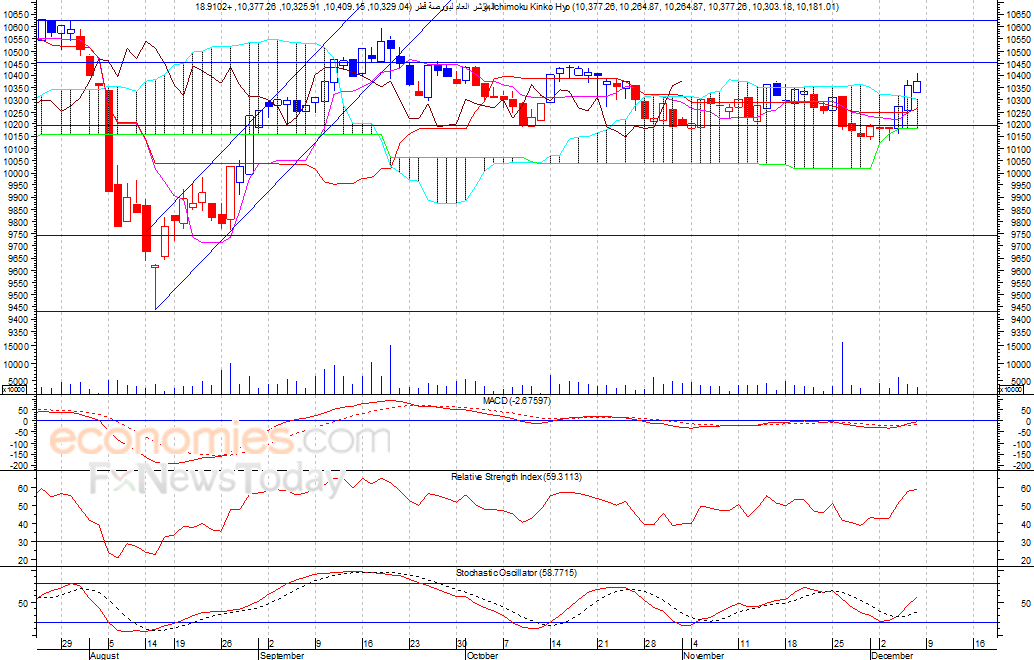The image size is (1034, 660).
Task: Click the August month label
Action: pyautogui.click(x=104, y=655)
